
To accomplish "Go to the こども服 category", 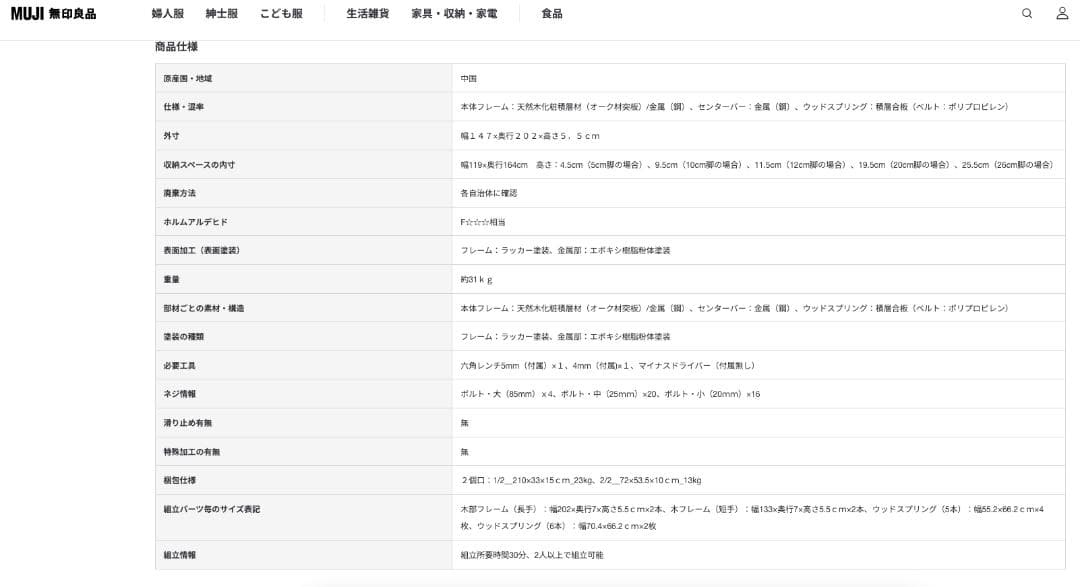I will (x=281, y=14).
